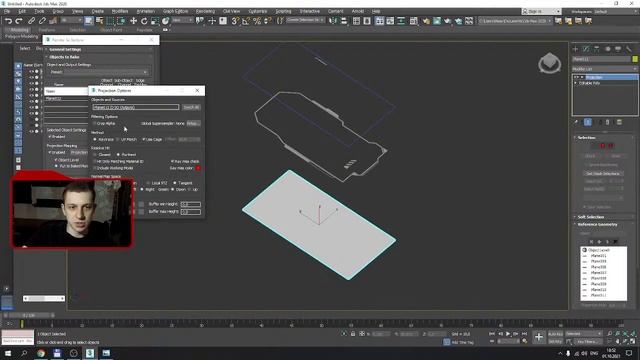
Task: Expand the Sign In dropdown
Action: 541,11
